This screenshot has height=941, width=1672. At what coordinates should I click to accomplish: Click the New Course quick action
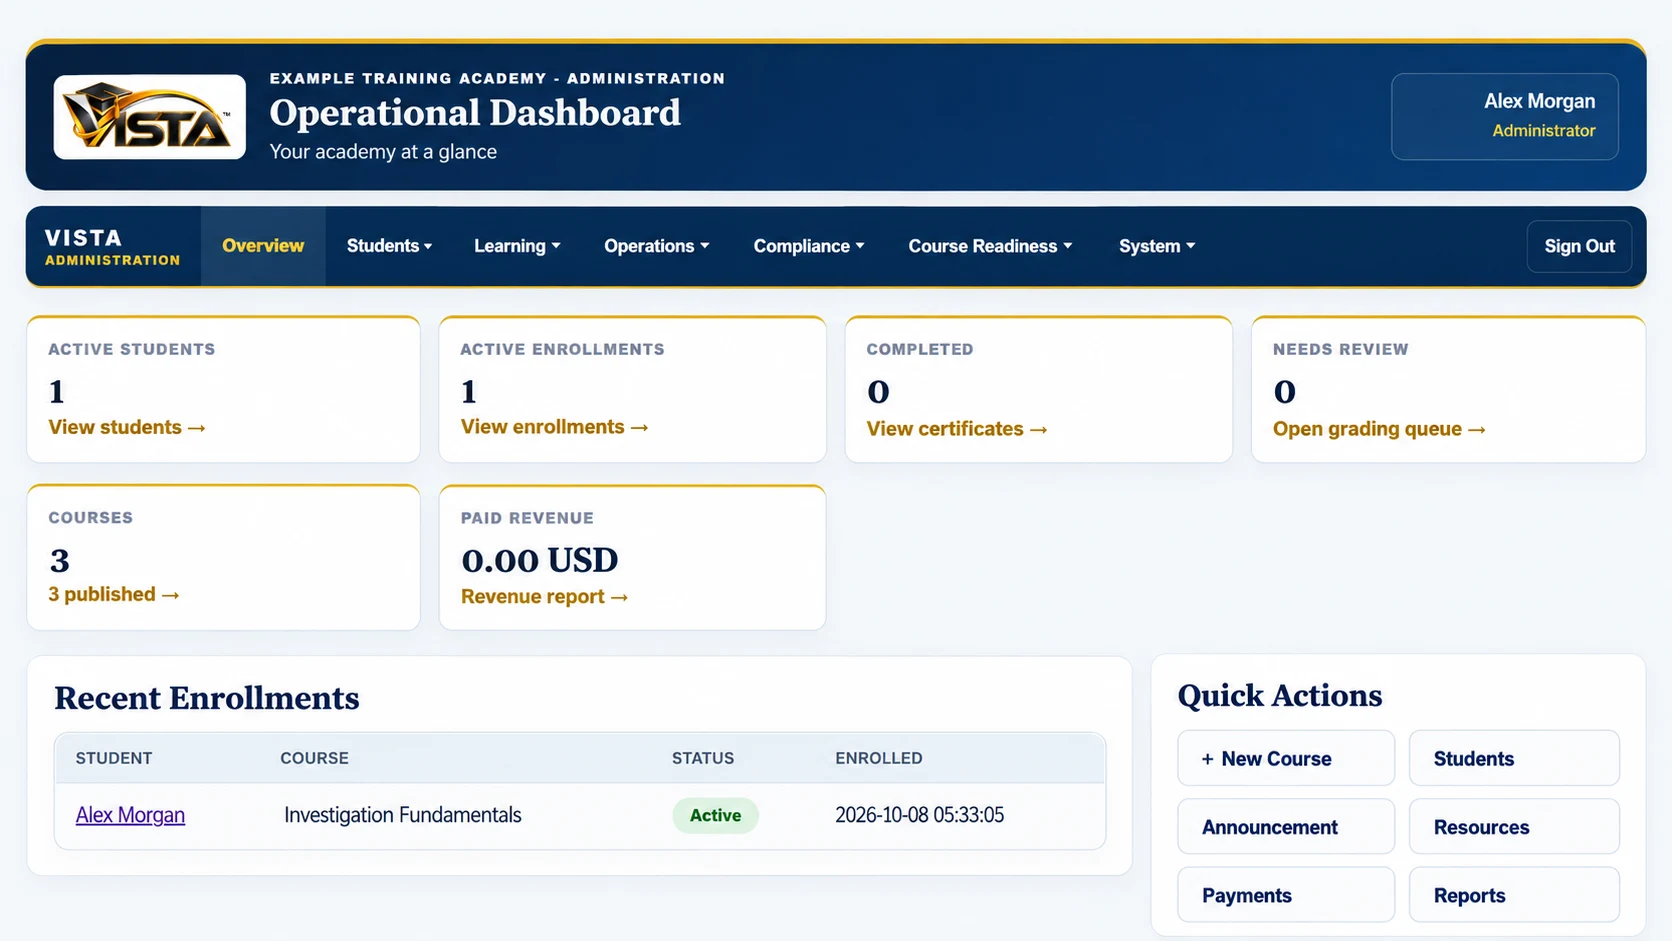coord(1286,758)
